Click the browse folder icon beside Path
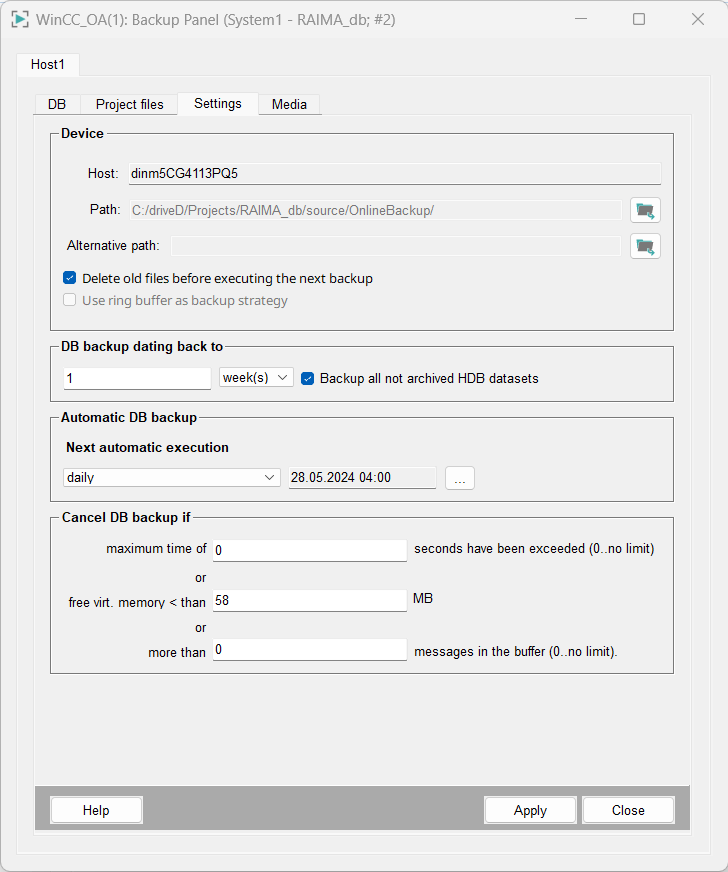Image resolution: width=728 pixels, height=872 pixels. click(x=645, y=210)
